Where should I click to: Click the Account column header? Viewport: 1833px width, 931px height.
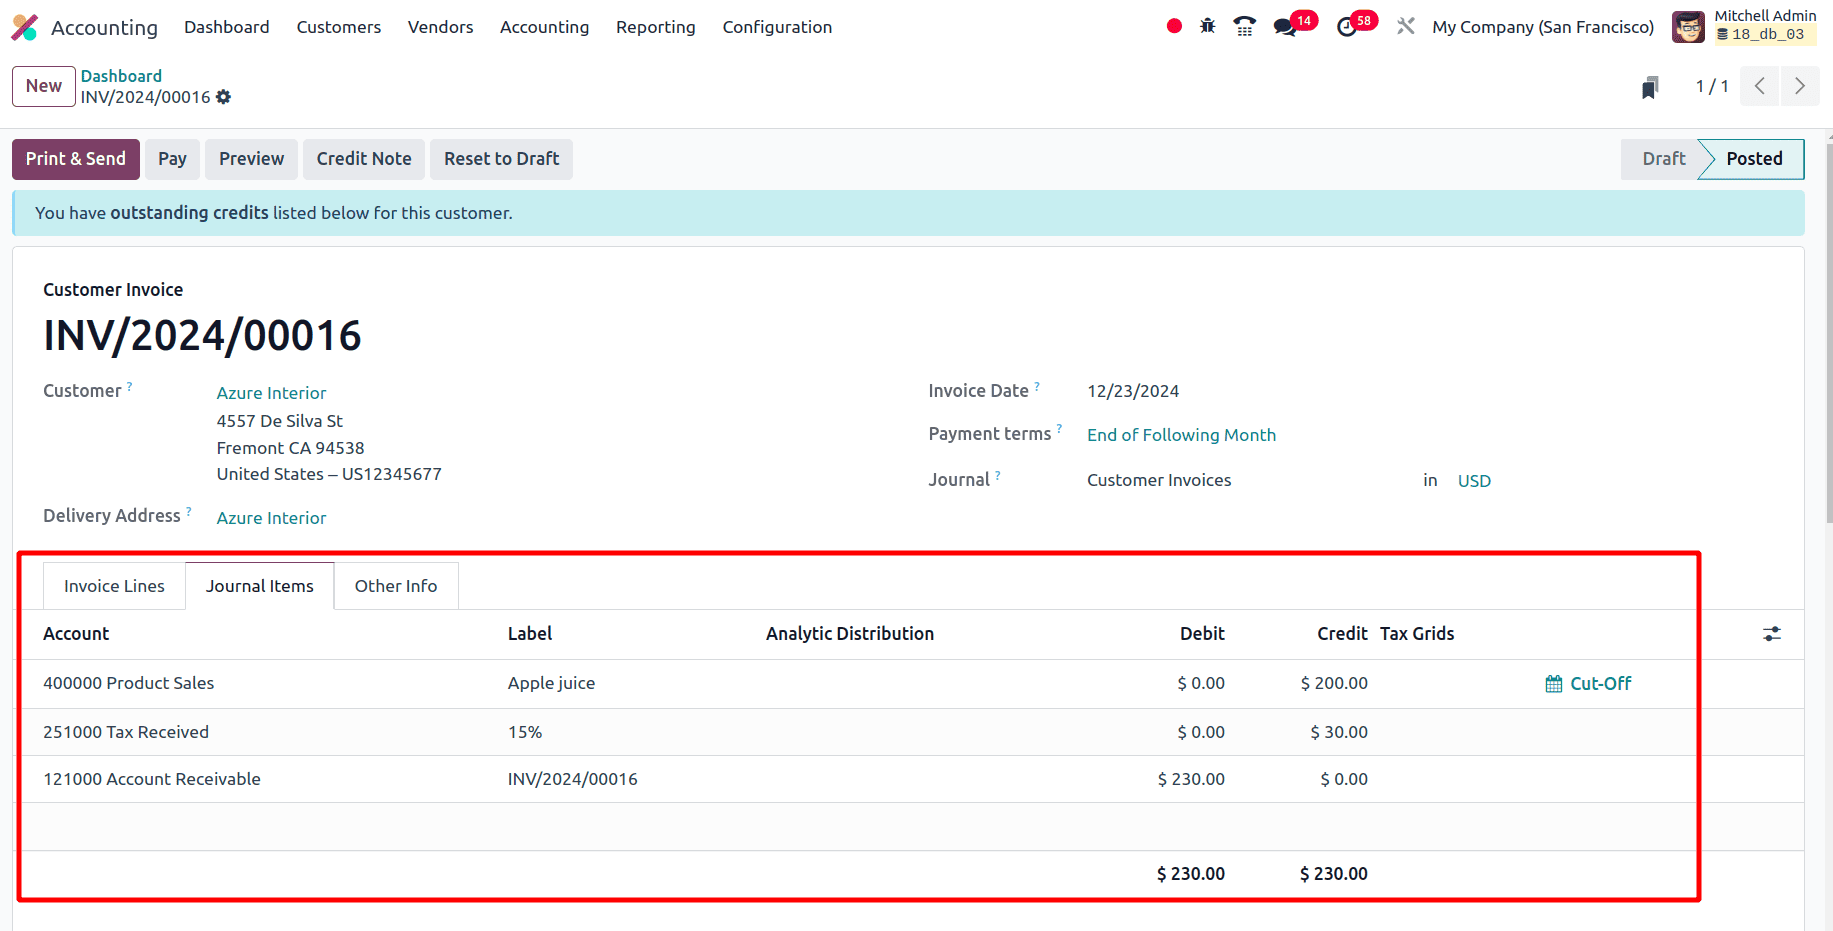pyautogui.click(x=76, y=634)
